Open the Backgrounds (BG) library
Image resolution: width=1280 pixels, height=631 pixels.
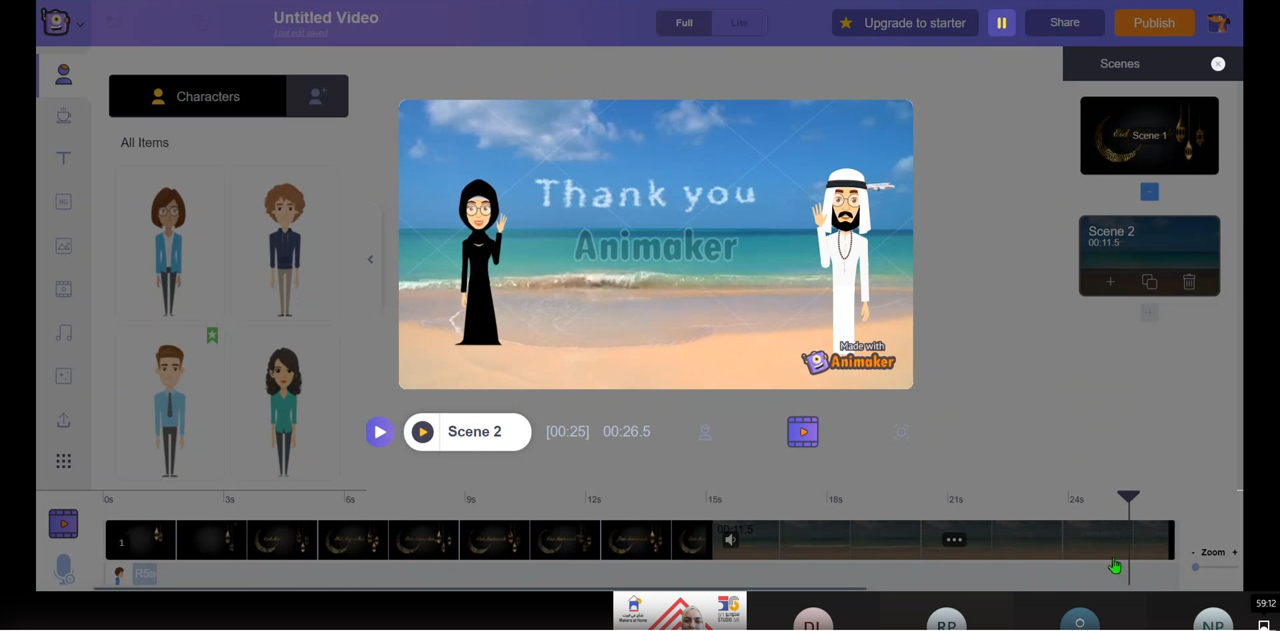pos(64,202)
